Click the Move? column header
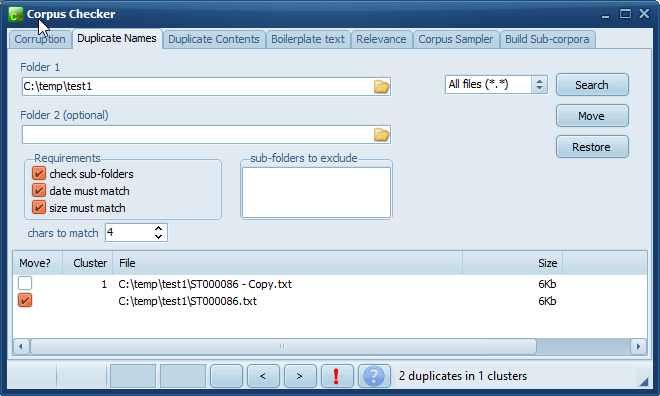Screen dimensions: 660x396 pos(37,263)
